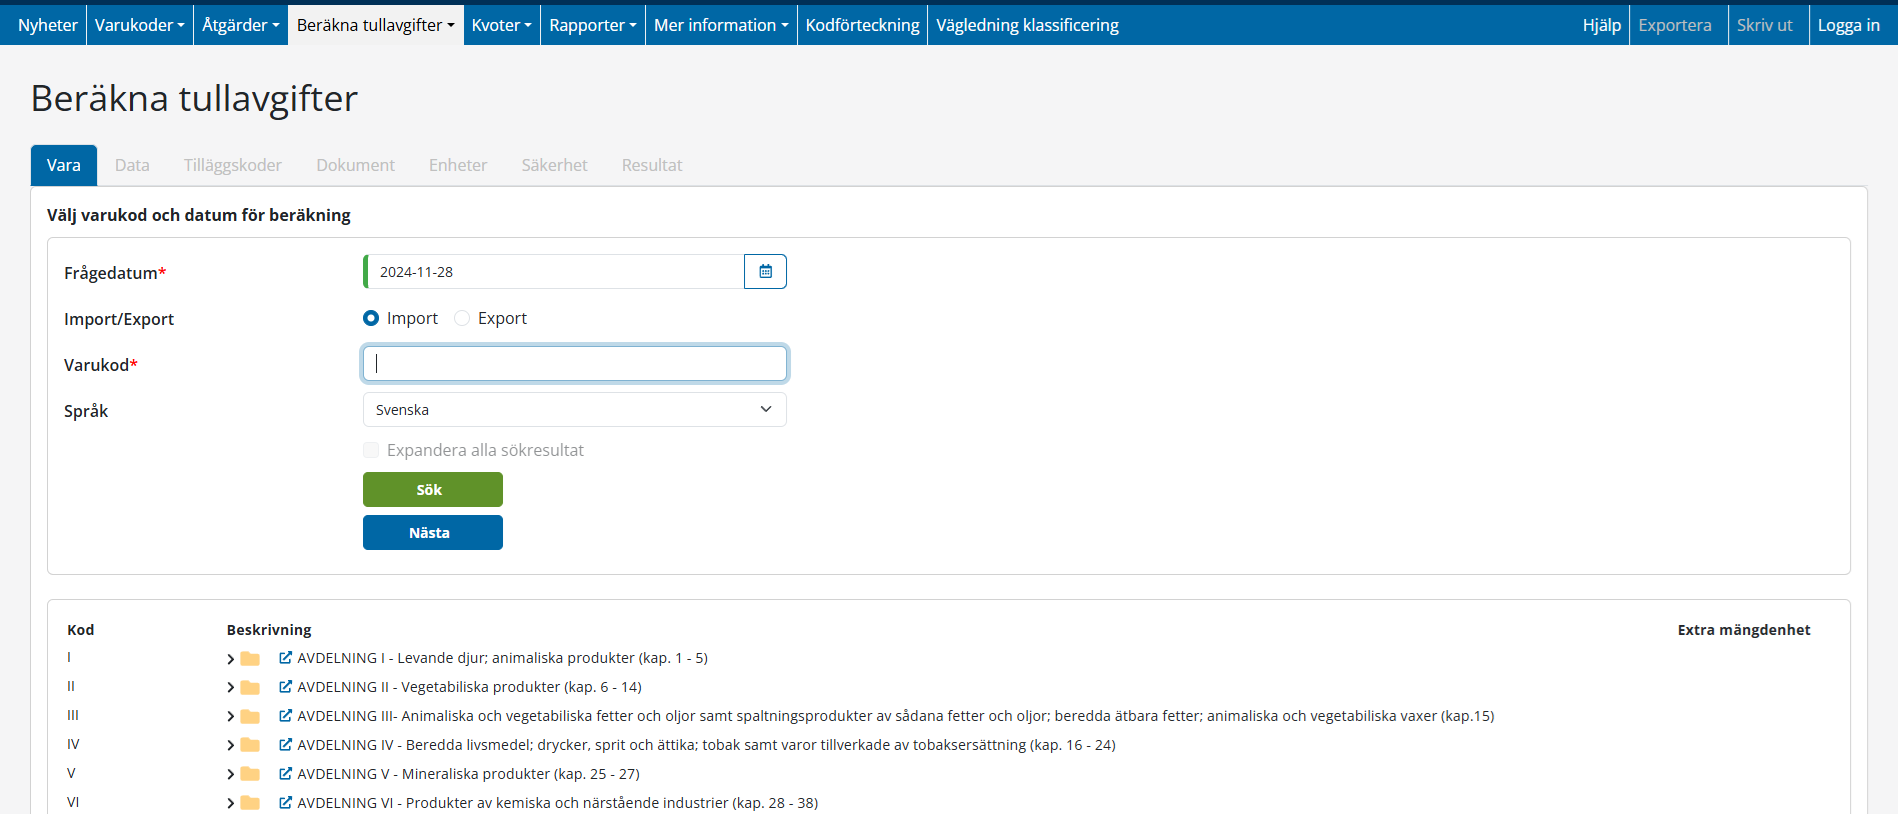Click folder icon for AVDELNING V row
Image resolution: width=1898 pixels, height=814 pixels.
click(x=250, y=774)
